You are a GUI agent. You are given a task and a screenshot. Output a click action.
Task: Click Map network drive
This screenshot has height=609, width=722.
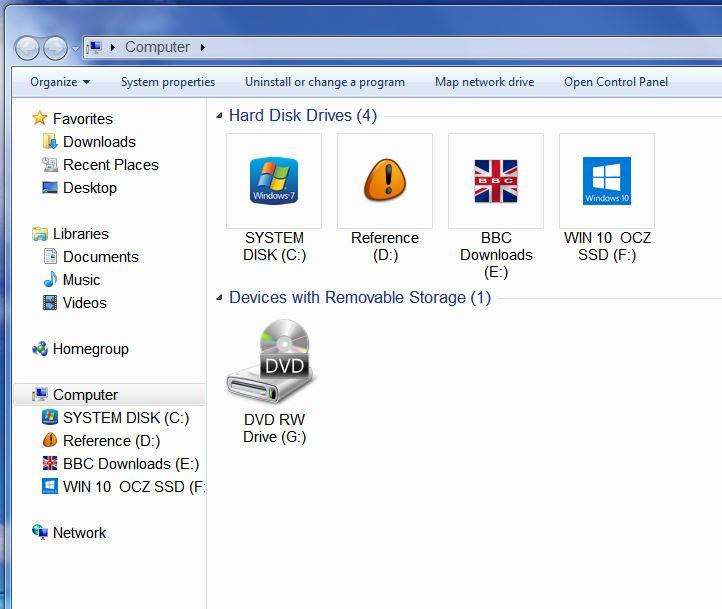(x=484, y=82)
